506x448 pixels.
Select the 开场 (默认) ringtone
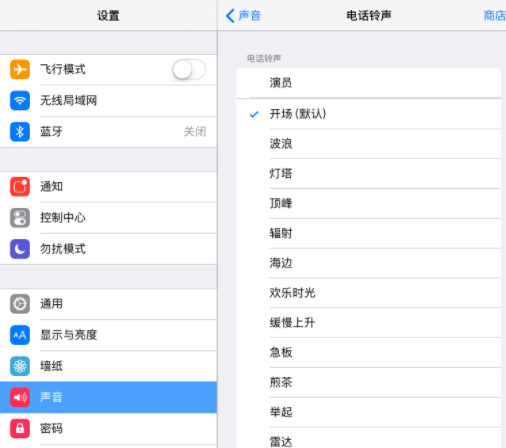coord(368,114)
